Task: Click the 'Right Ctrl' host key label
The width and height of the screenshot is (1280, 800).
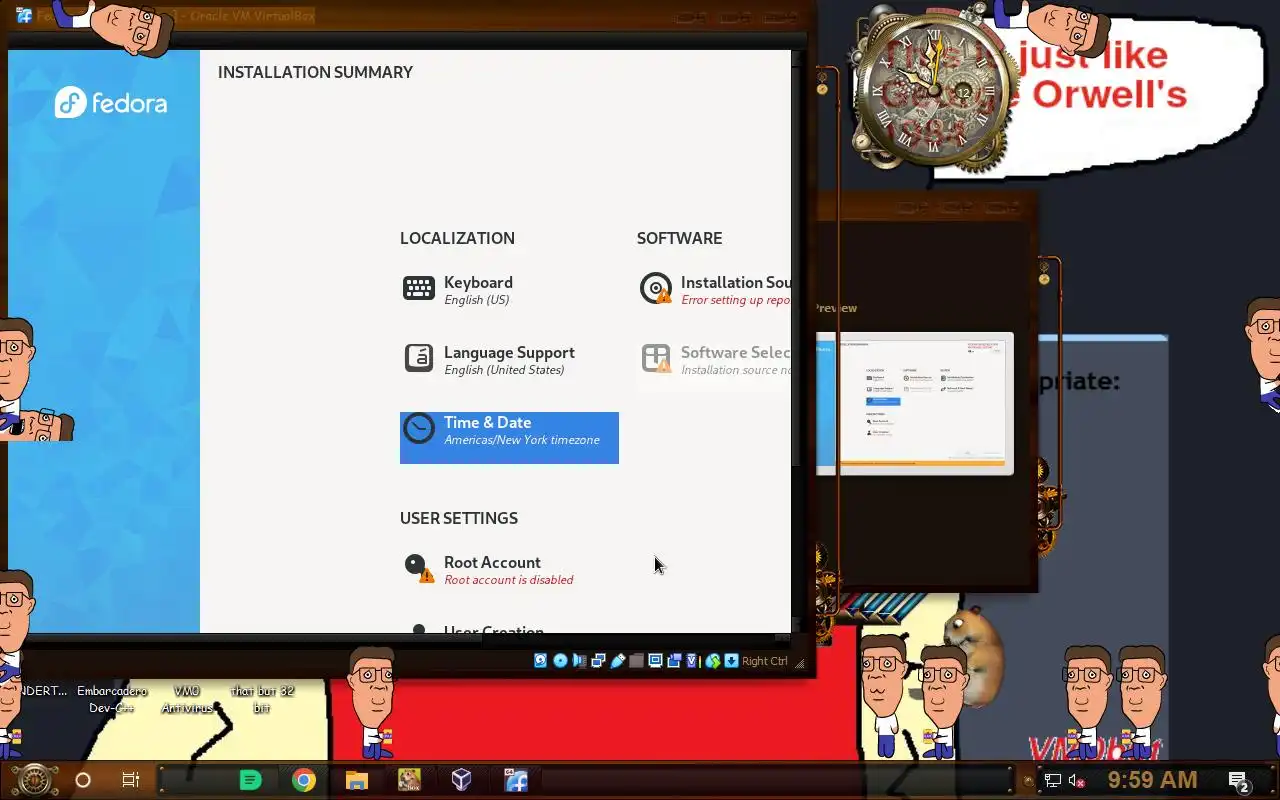Action: click(765, 661)
